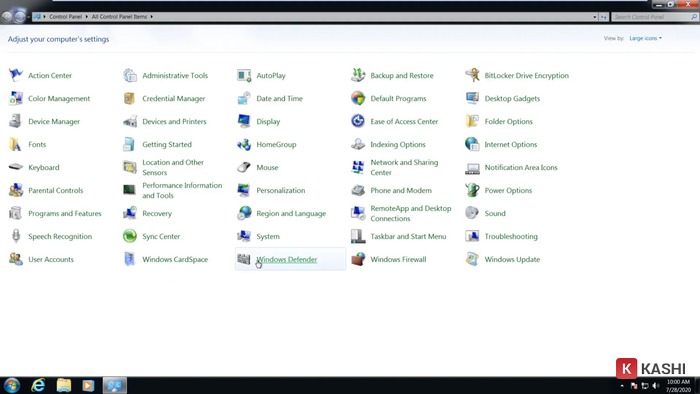700x394 pixels.
Task: Open the Network and Sharing Center icon
Action: pos(358,167)
